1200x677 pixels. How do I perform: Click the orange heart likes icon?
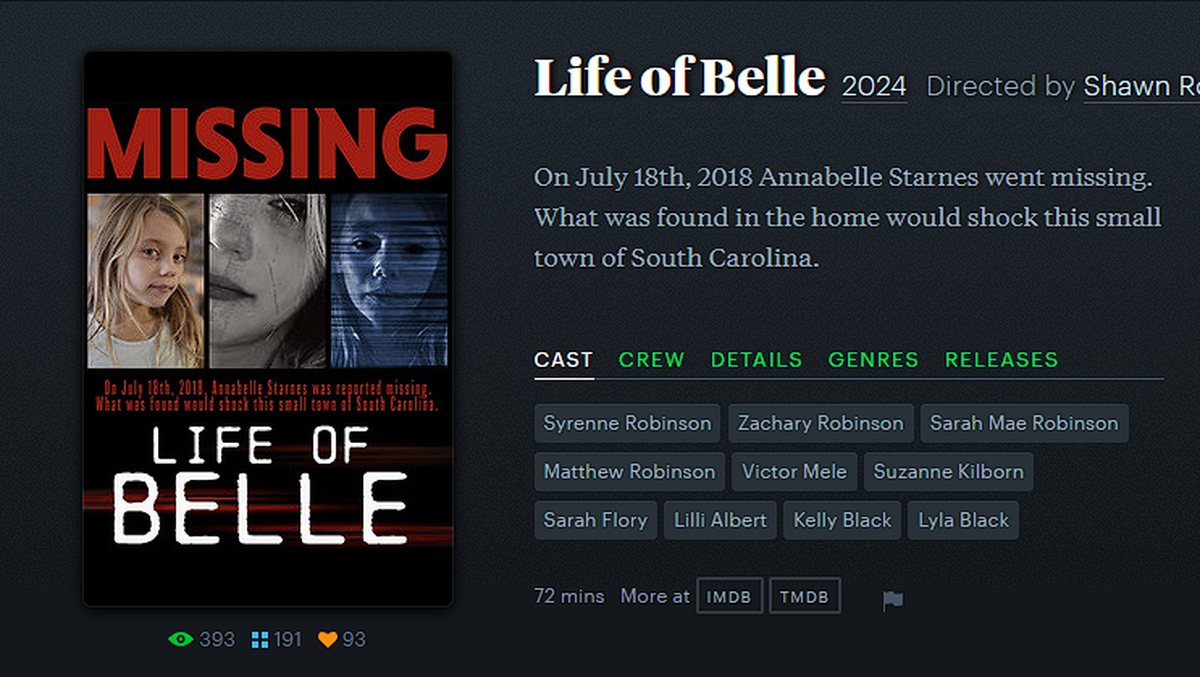click(327, 639)
